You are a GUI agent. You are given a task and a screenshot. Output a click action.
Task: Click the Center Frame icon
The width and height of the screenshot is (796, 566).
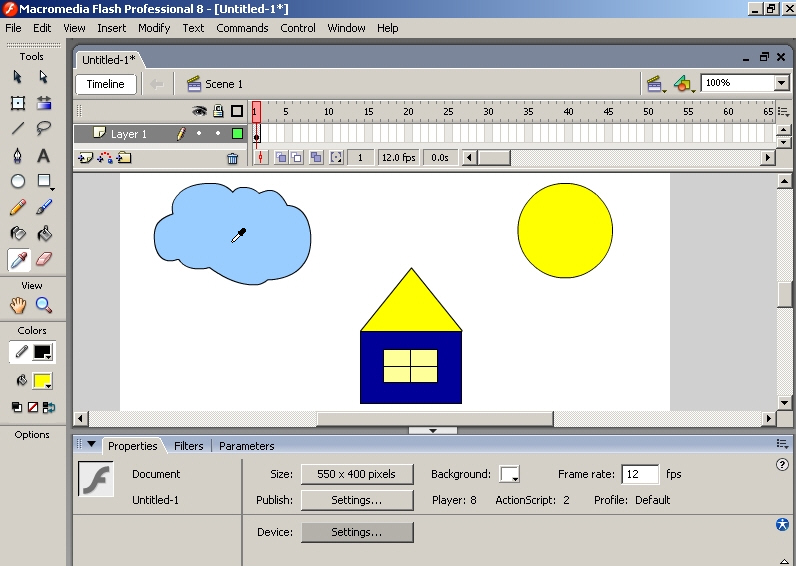(260, 158)
